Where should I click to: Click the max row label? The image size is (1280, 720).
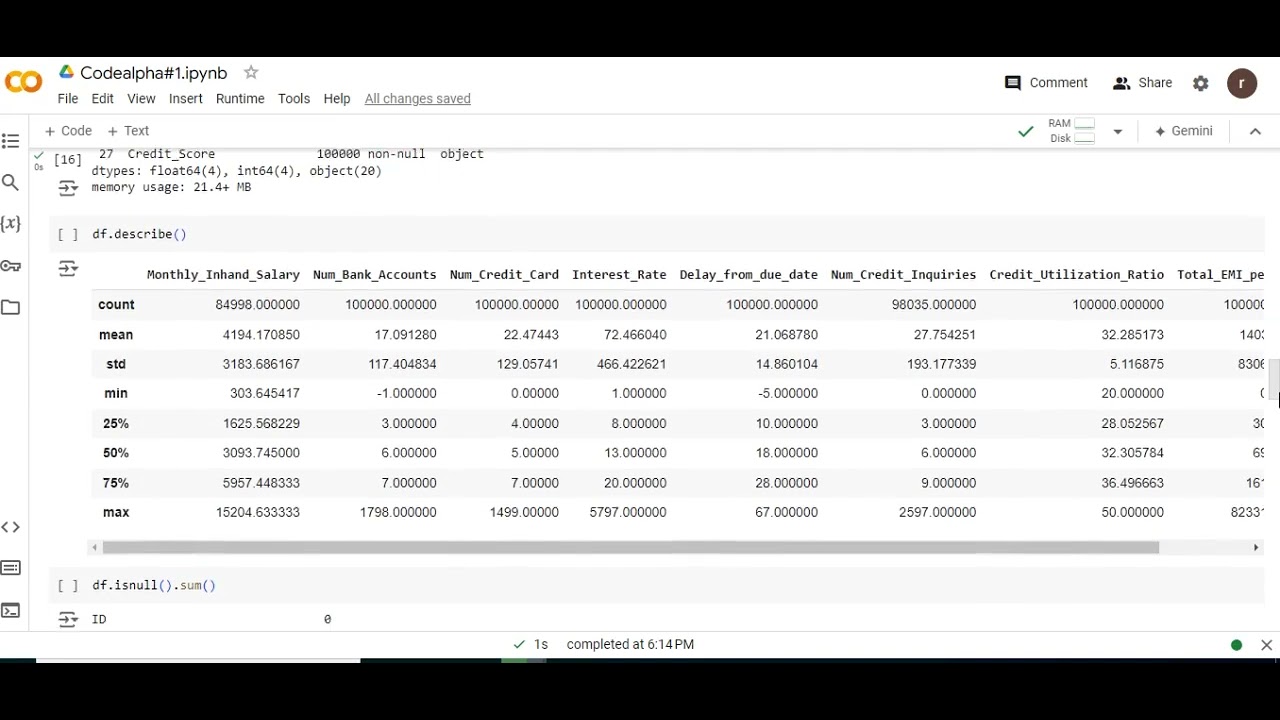click(x=116, y=512)
